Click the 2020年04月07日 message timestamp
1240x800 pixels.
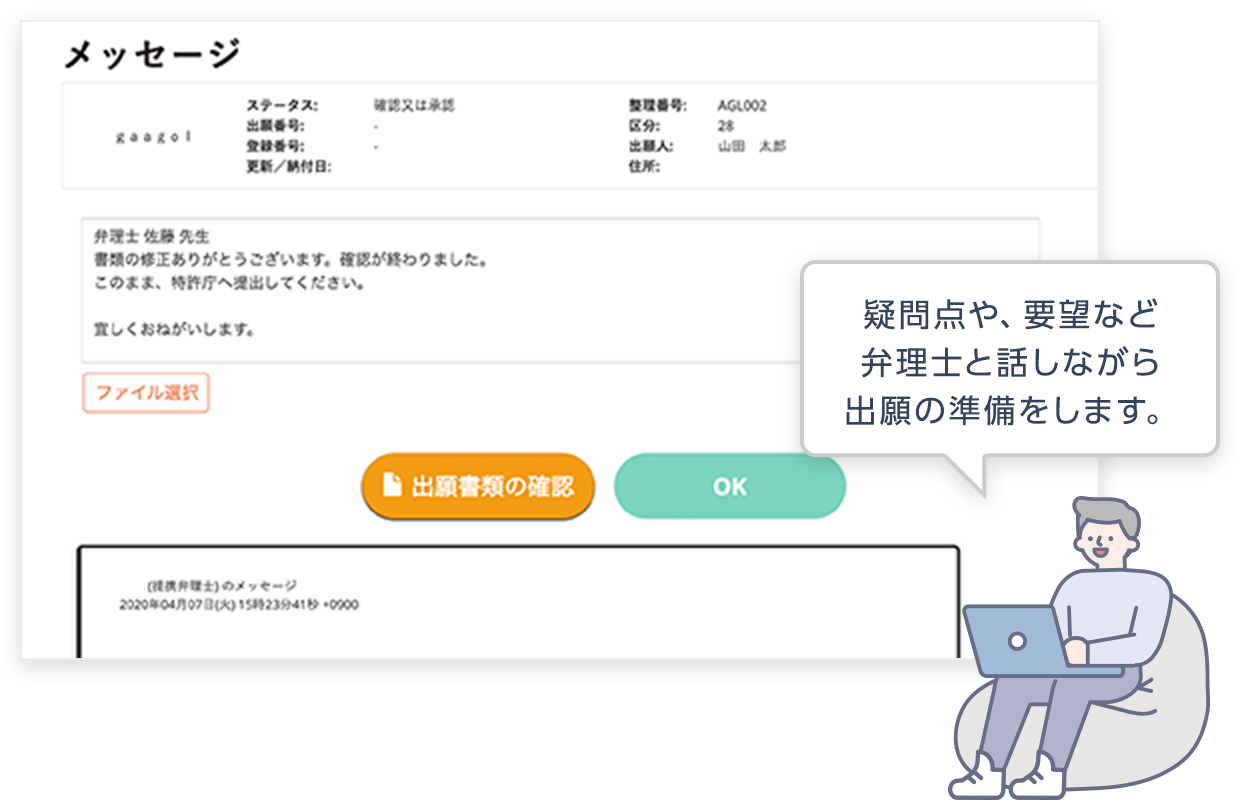[239, 605]
